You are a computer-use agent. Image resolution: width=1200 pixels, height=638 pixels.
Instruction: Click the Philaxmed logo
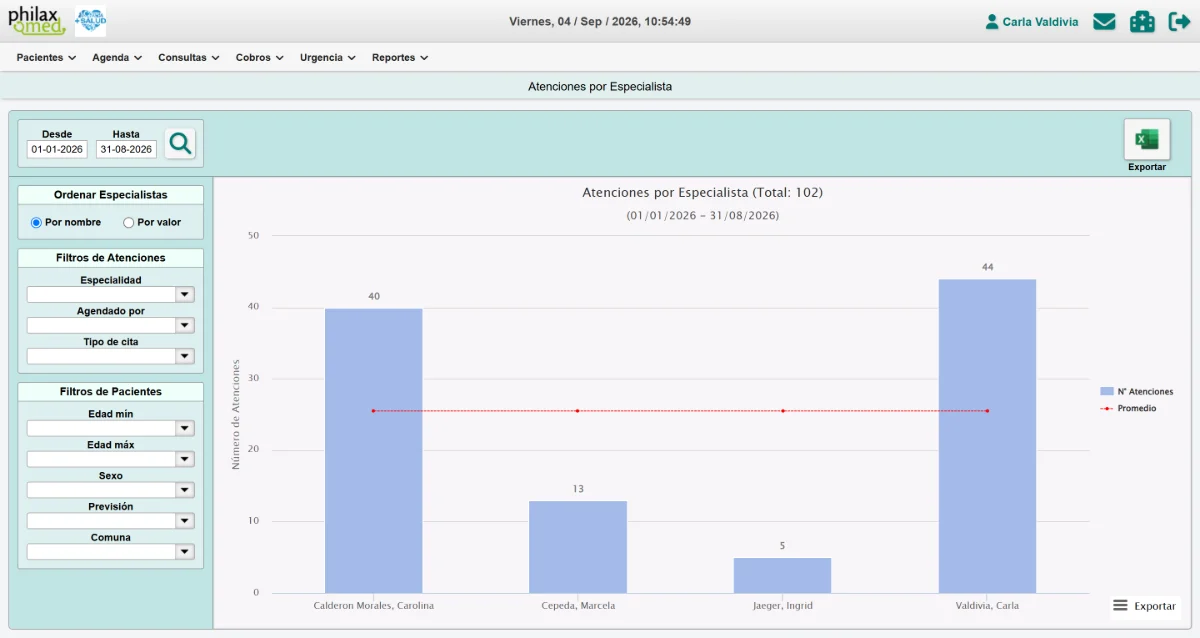pos(37,20)
